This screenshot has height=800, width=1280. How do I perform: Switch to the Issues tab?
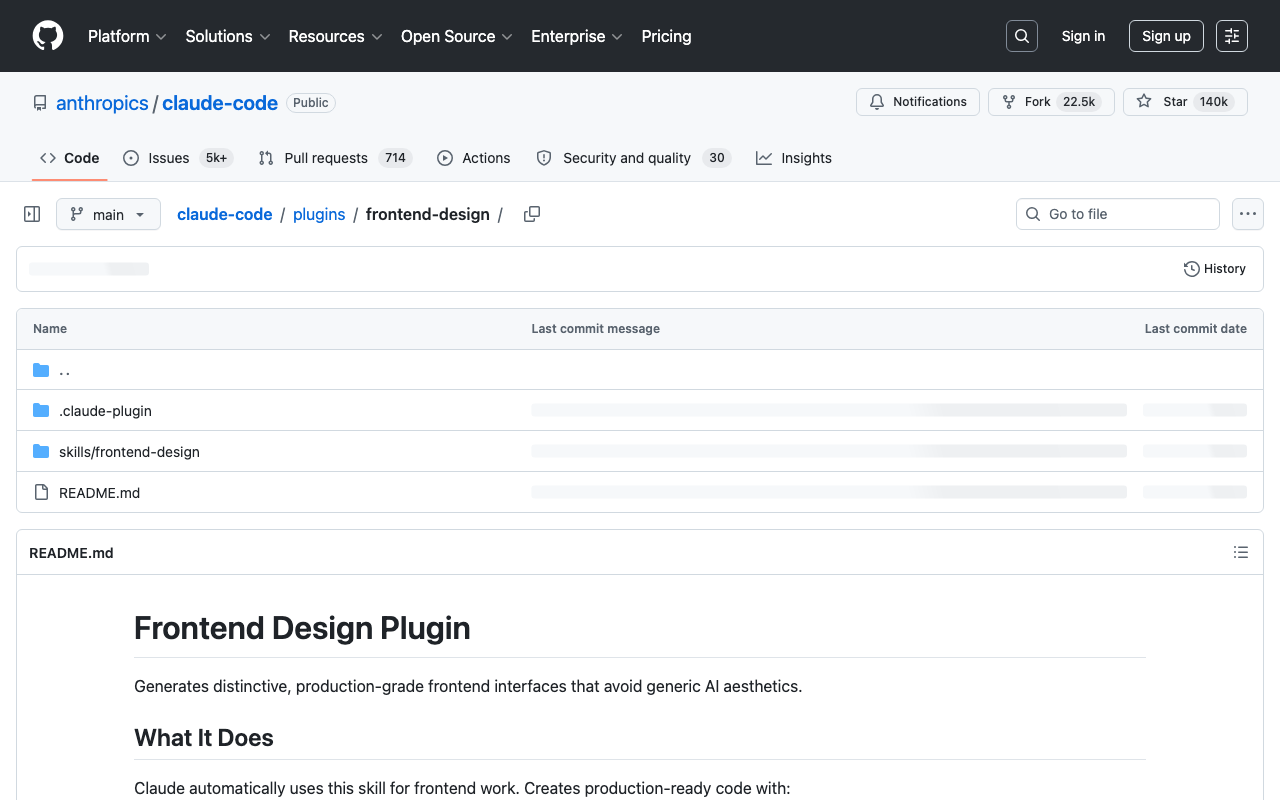(178, 158)
